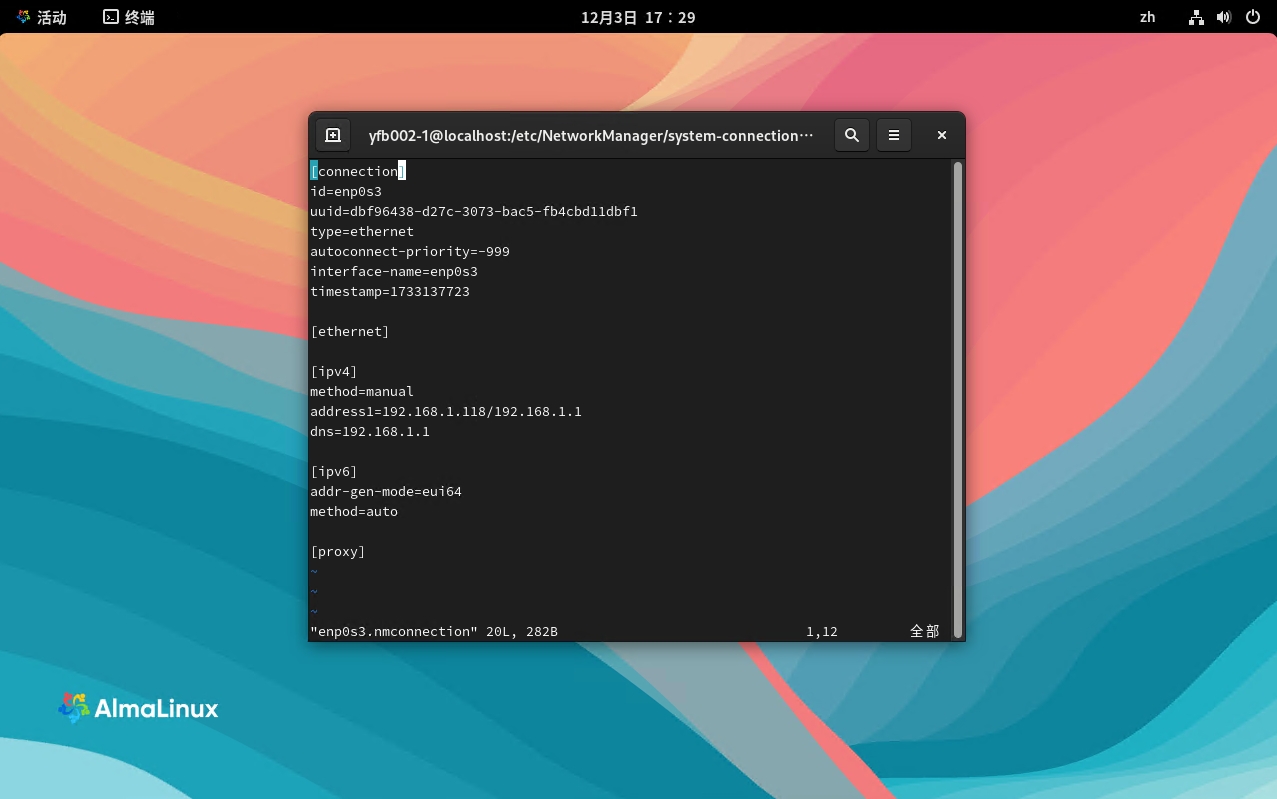Image resolution: width=1277 pixels, height=799 pixels.
Task: Click the address1=192.168.1.118 line
Action: point(445,412)
